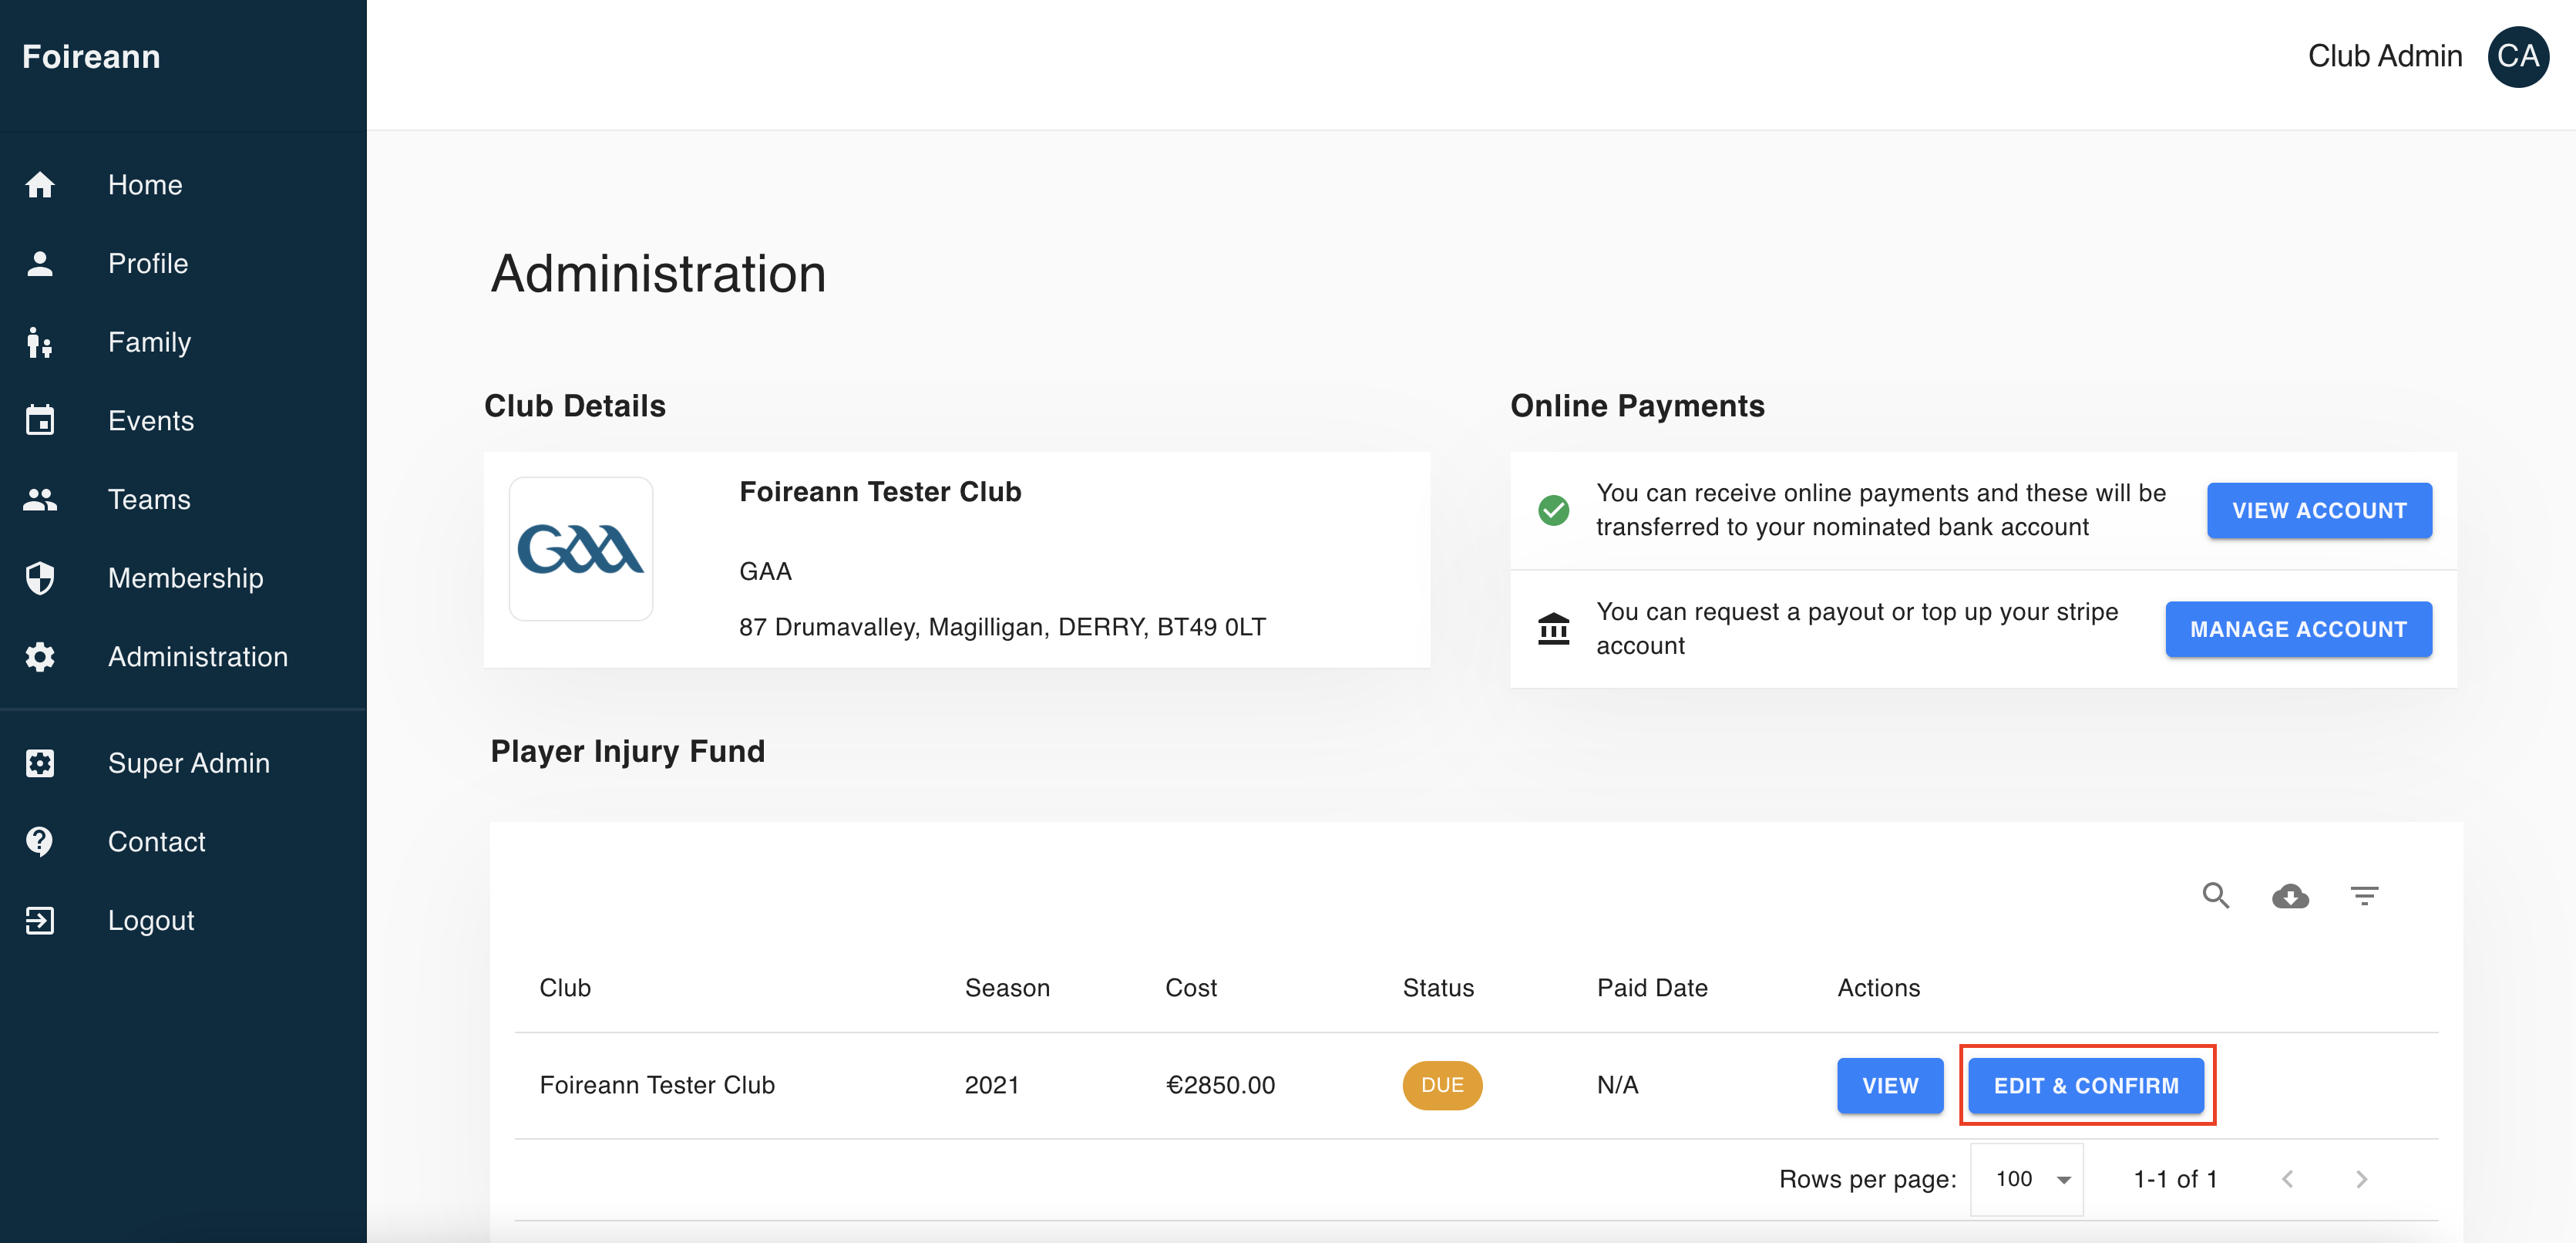Image resolution: width=2576 pixels, height=1243 pixels.
Task: Open the filter icon on the injury fund table
Action: click(x=2364, y=896)
